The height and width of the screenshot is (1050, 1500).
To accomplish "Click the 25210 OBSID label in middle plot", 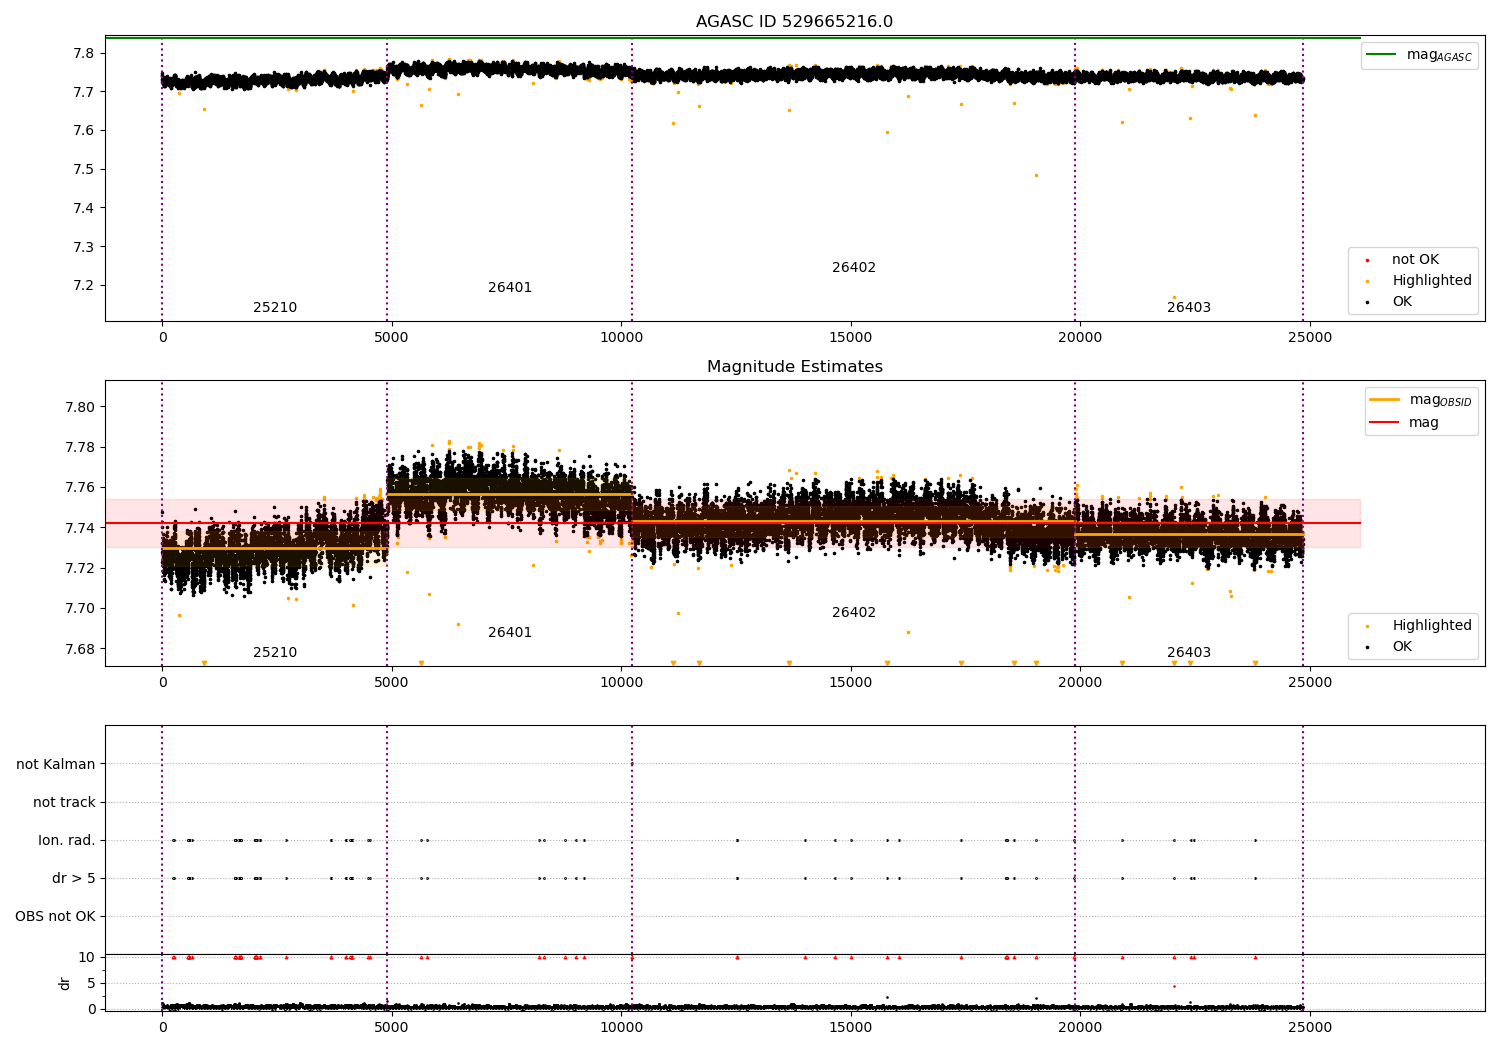I will (x=275, y=653).
